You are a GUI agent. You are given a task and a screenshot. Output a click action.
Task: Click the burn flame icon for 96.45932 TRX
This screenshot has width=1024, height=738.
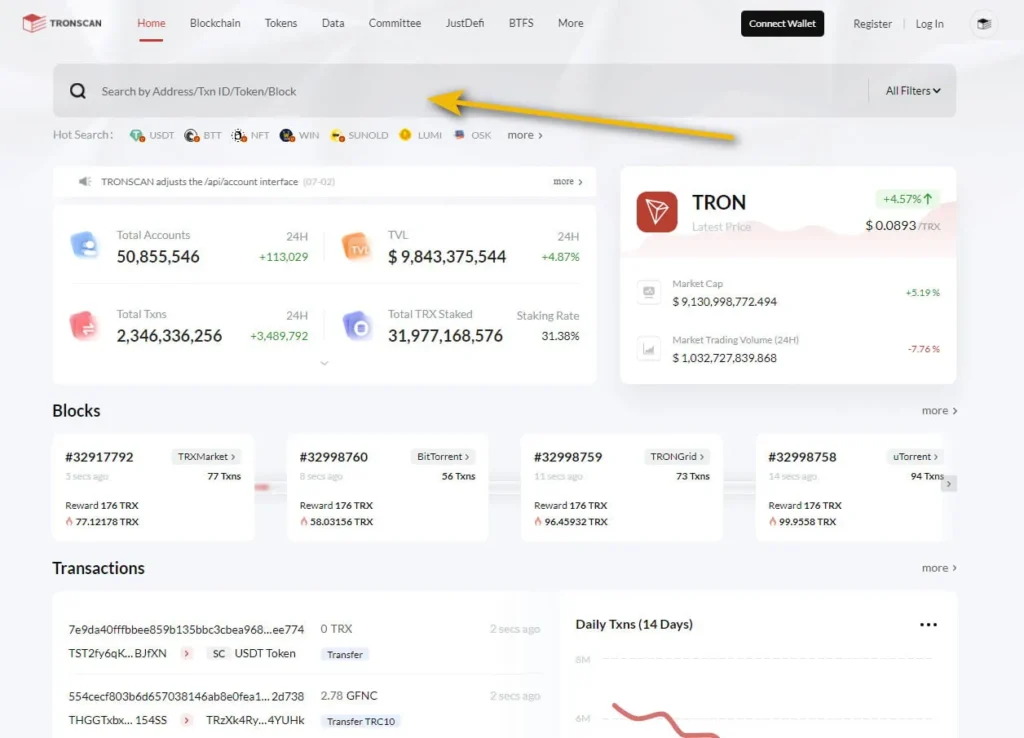pyautogui.click(x=538, y=521)
